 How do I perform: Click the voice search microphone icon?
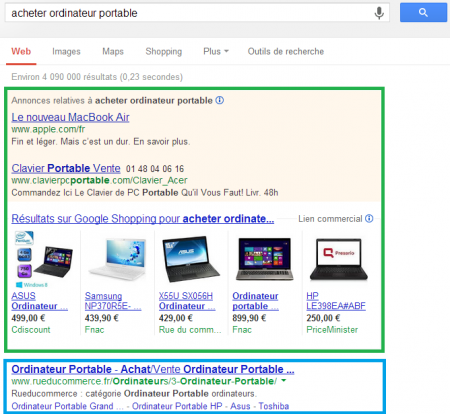pyautogui.click(x=379, y=13)
